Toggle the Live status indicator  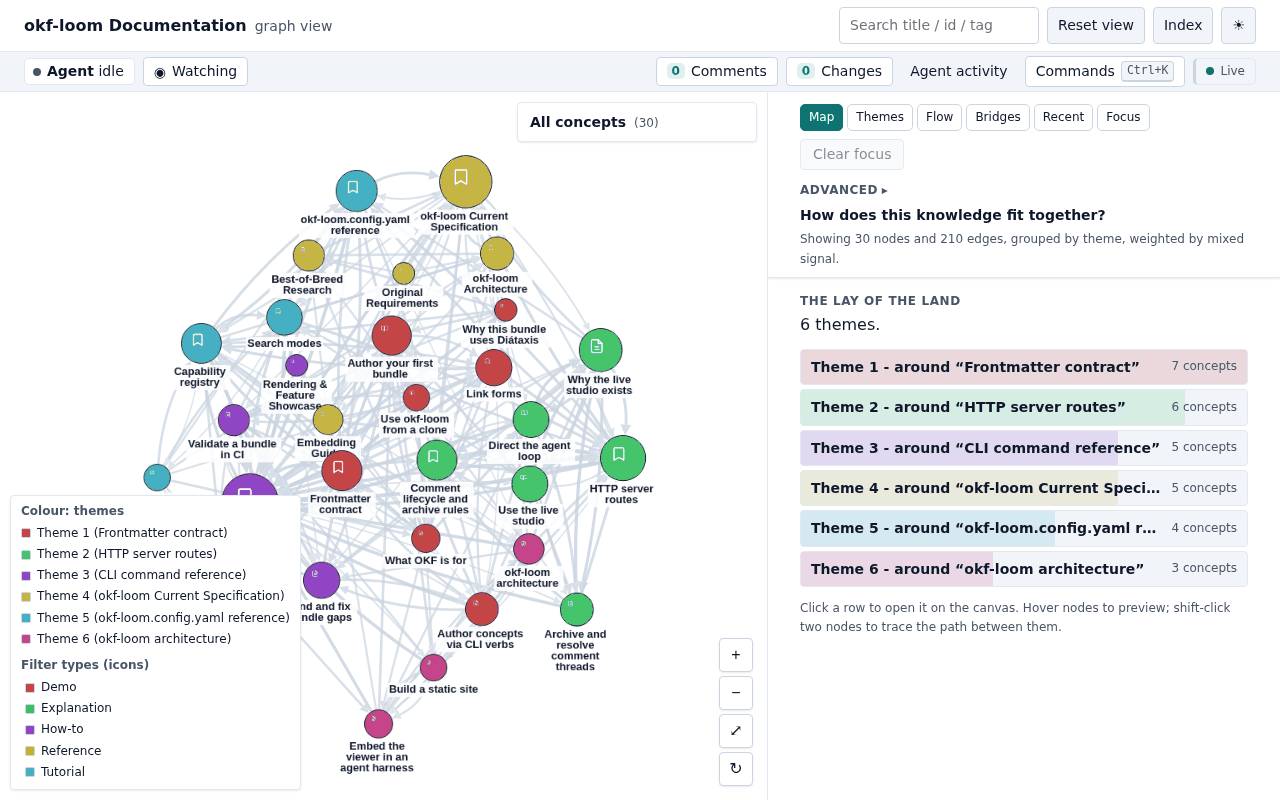tap(1224, 72)
